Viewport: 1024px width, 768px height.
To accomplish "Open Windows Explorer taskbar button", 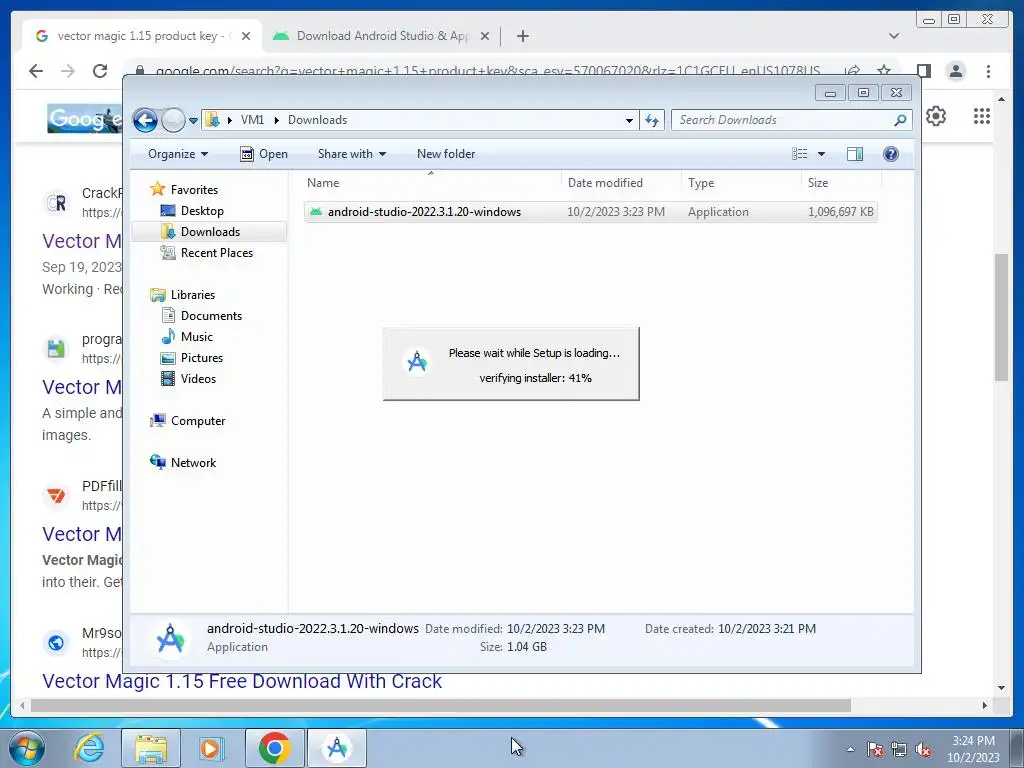I will pyautogui.click(x=151, y=748).
